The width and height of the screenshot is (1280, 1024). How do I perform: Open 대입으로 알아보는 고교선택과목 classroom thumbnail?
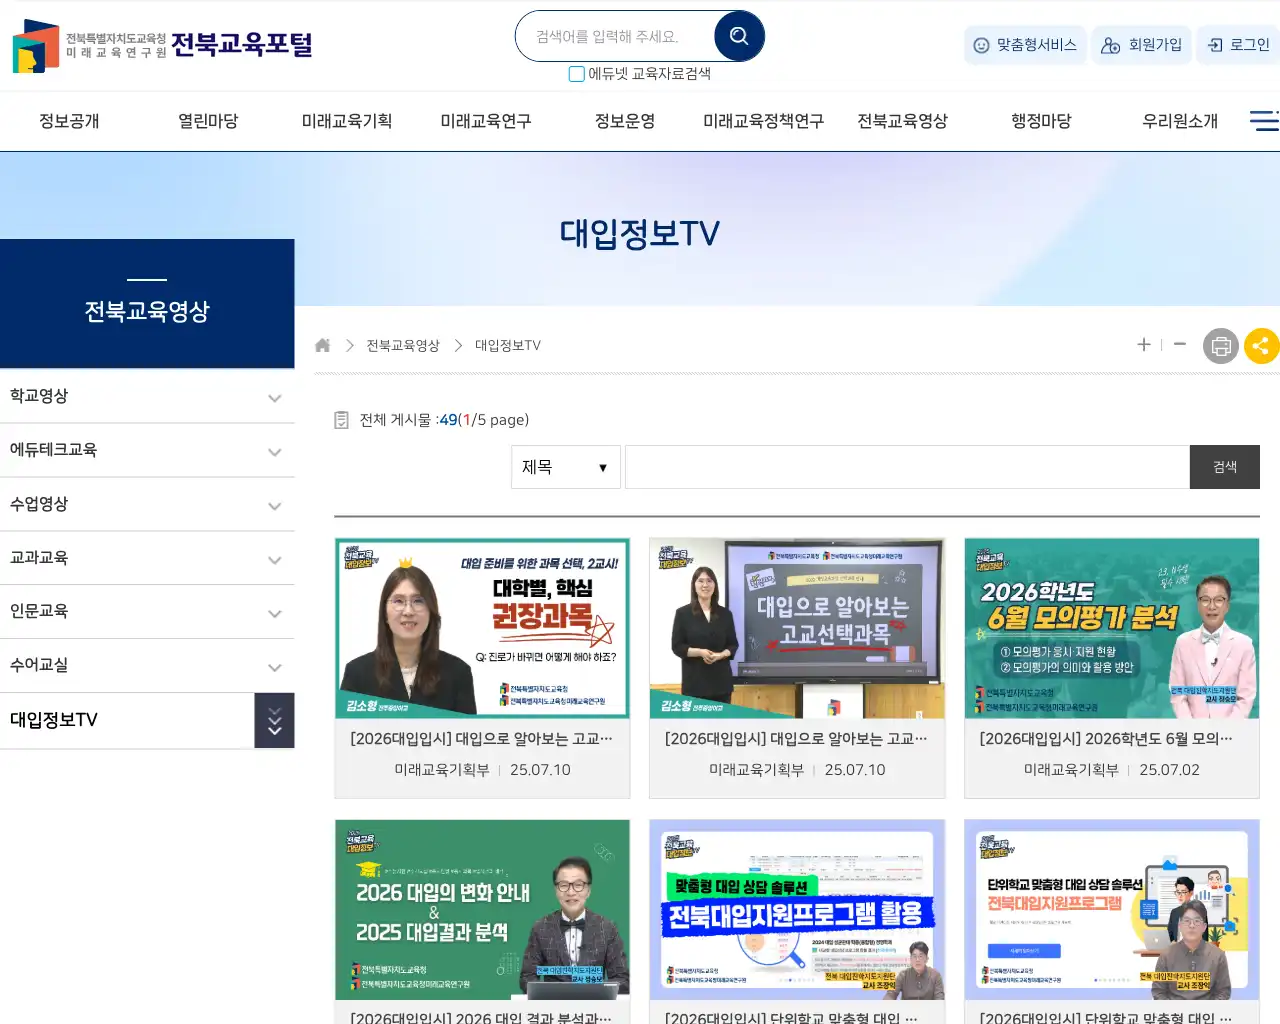[x=797, y=628]
